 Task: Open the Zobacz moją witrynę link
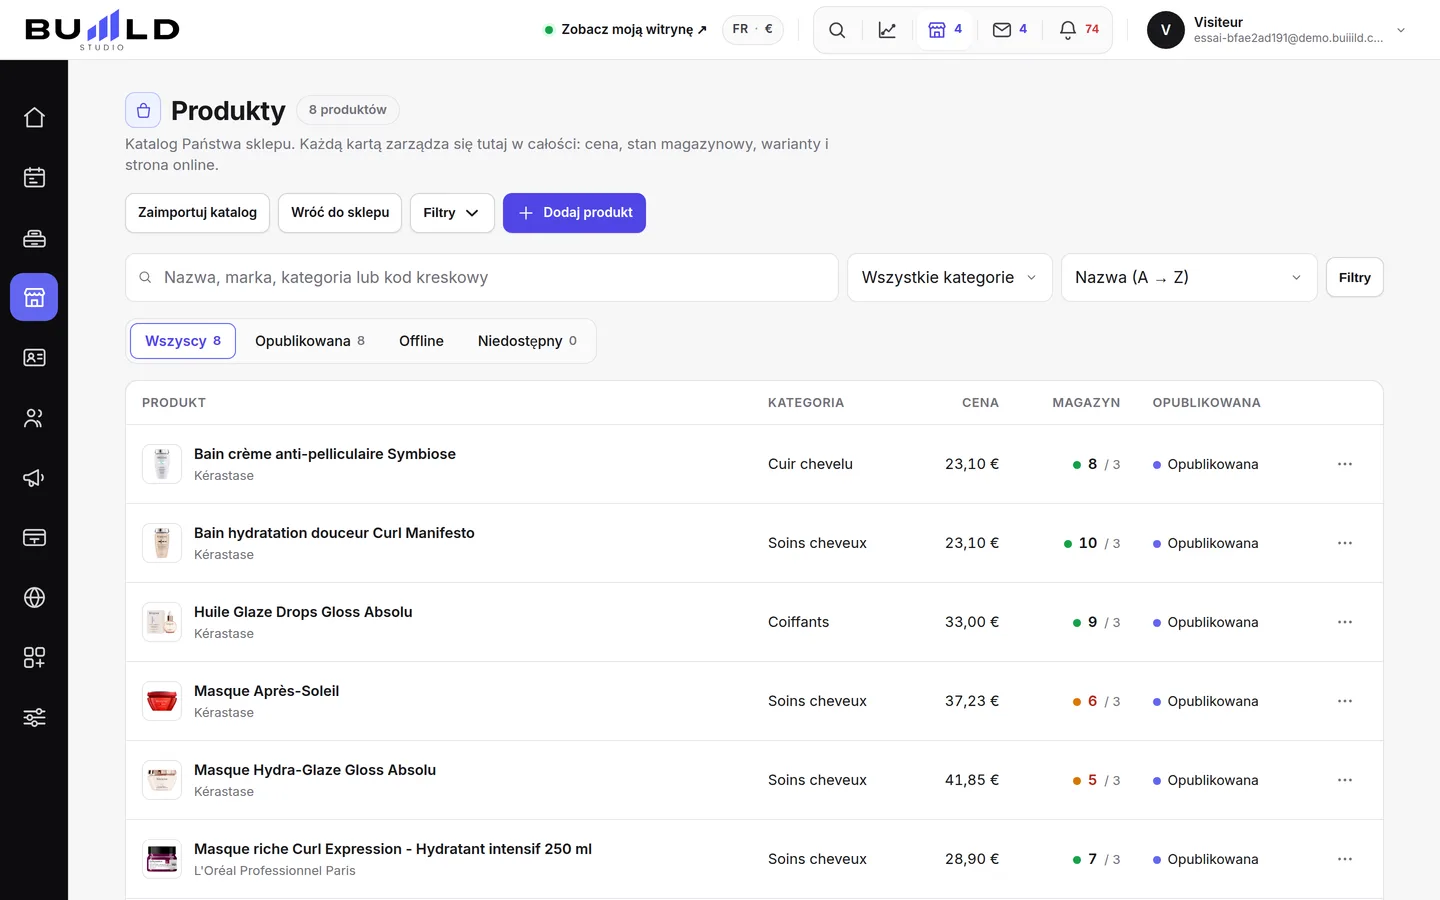pyautogui.click(x=626, y=30)
